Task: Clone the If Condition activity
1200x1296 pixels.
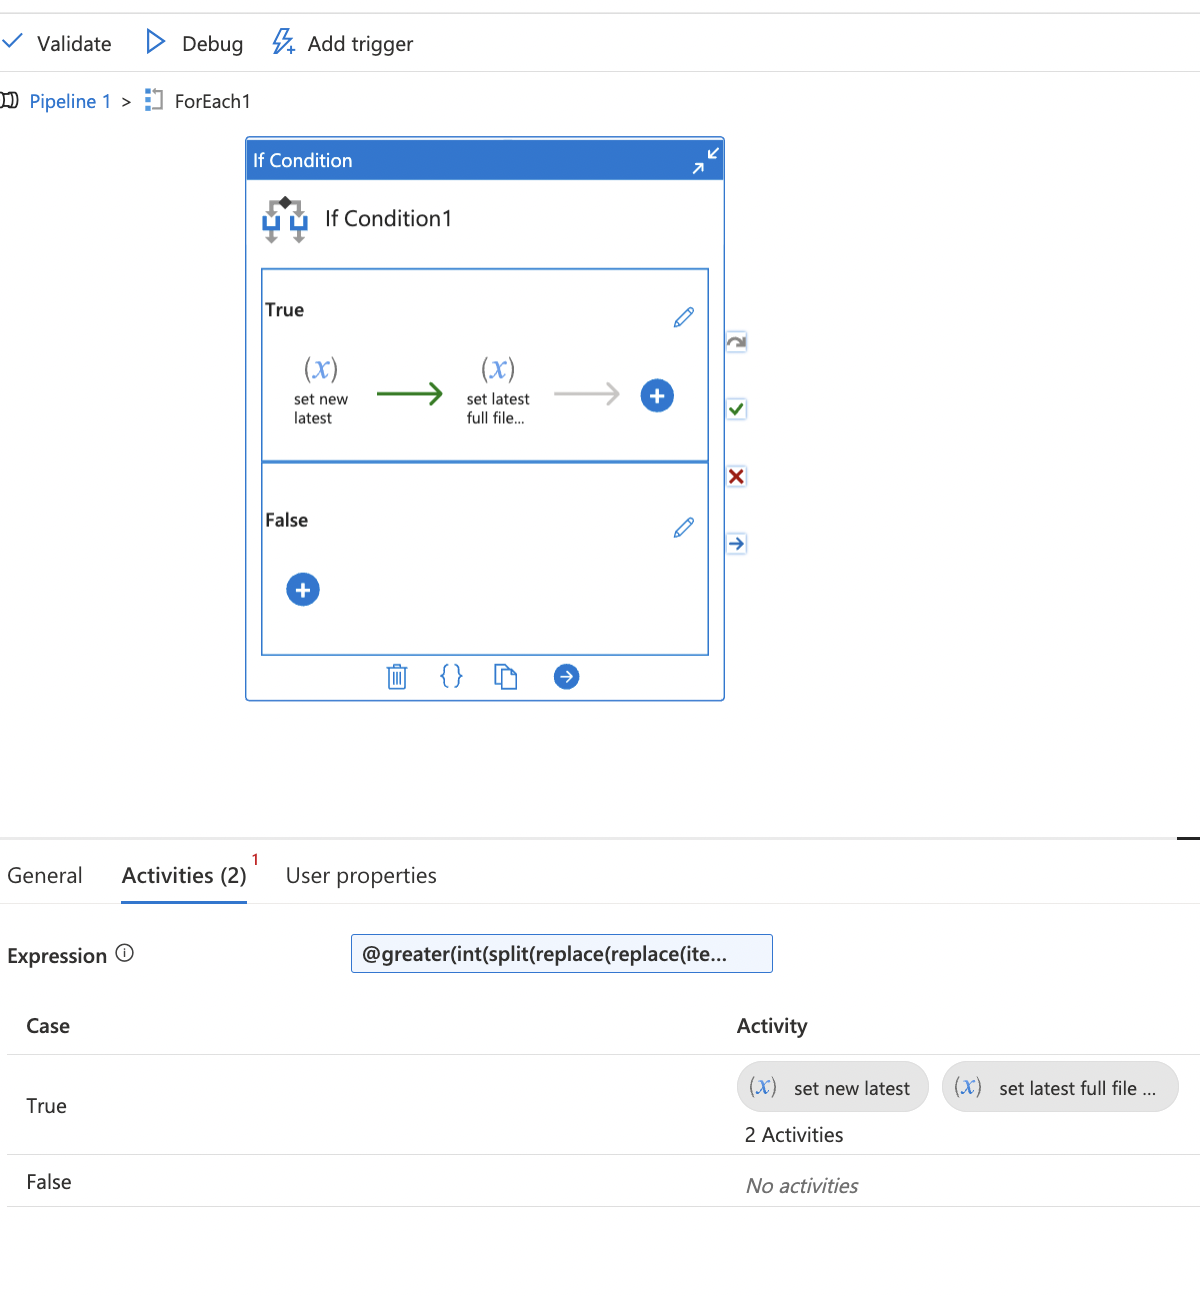Action: coord(506,677)
